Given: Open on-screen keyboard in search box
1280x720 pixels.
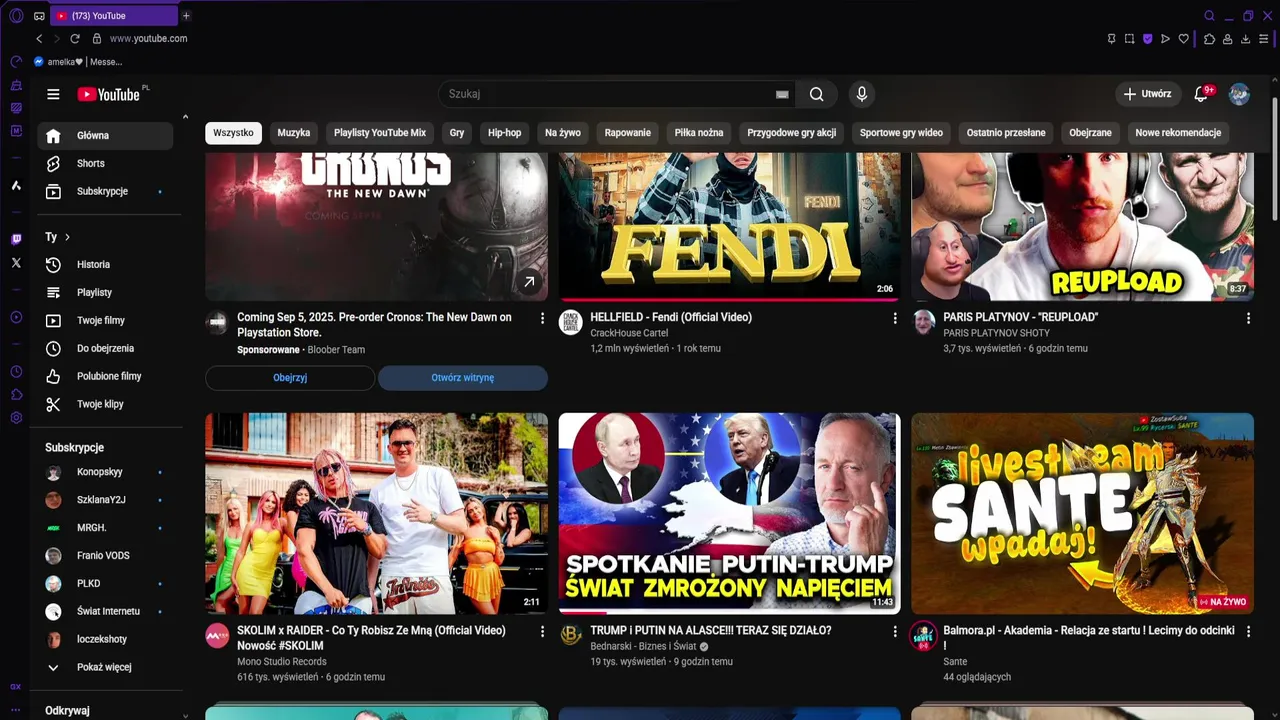Looking at the screenshot, I should pyautogui.click(x=782, y=94).
